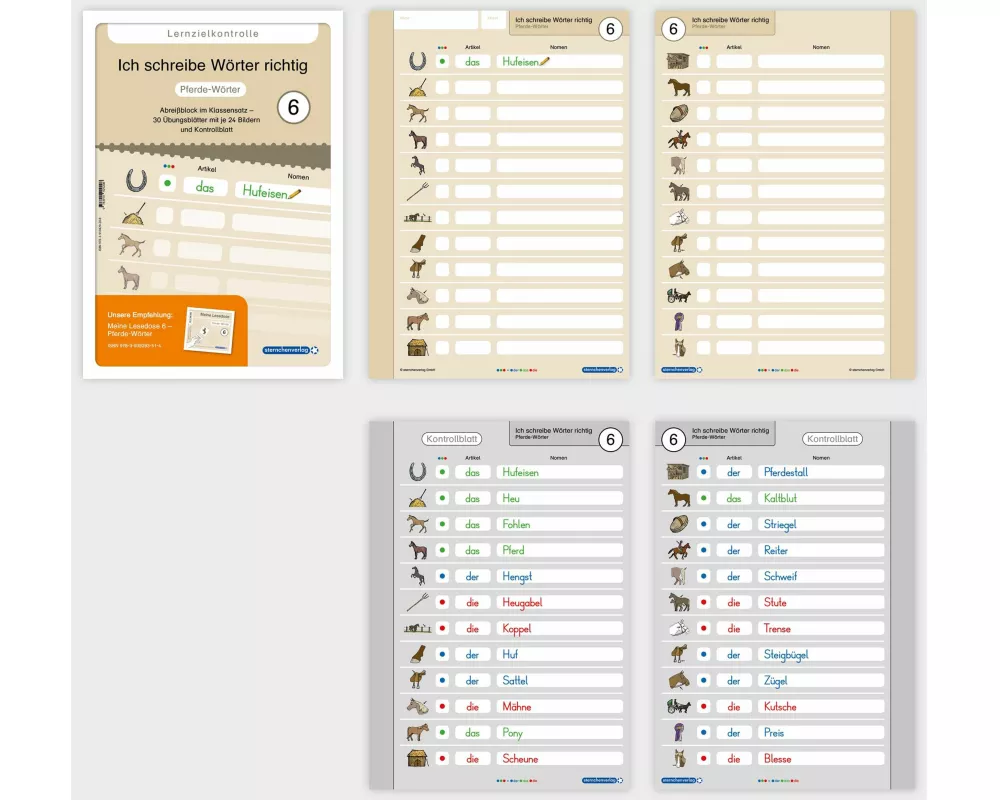Select the rider picture next to 'Reiter'
Viewport: 1000px width, 800px height.
coord(678,550)
